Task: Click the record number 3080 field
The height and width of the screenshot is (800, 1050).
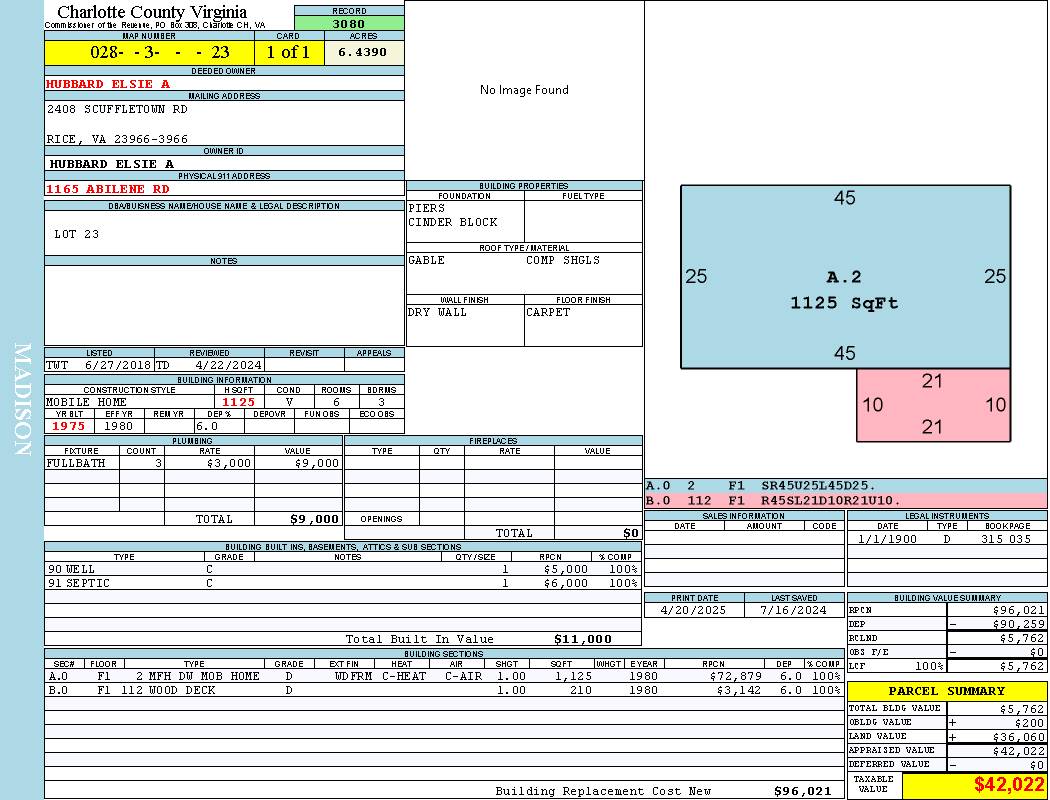Action: [349, 24]
